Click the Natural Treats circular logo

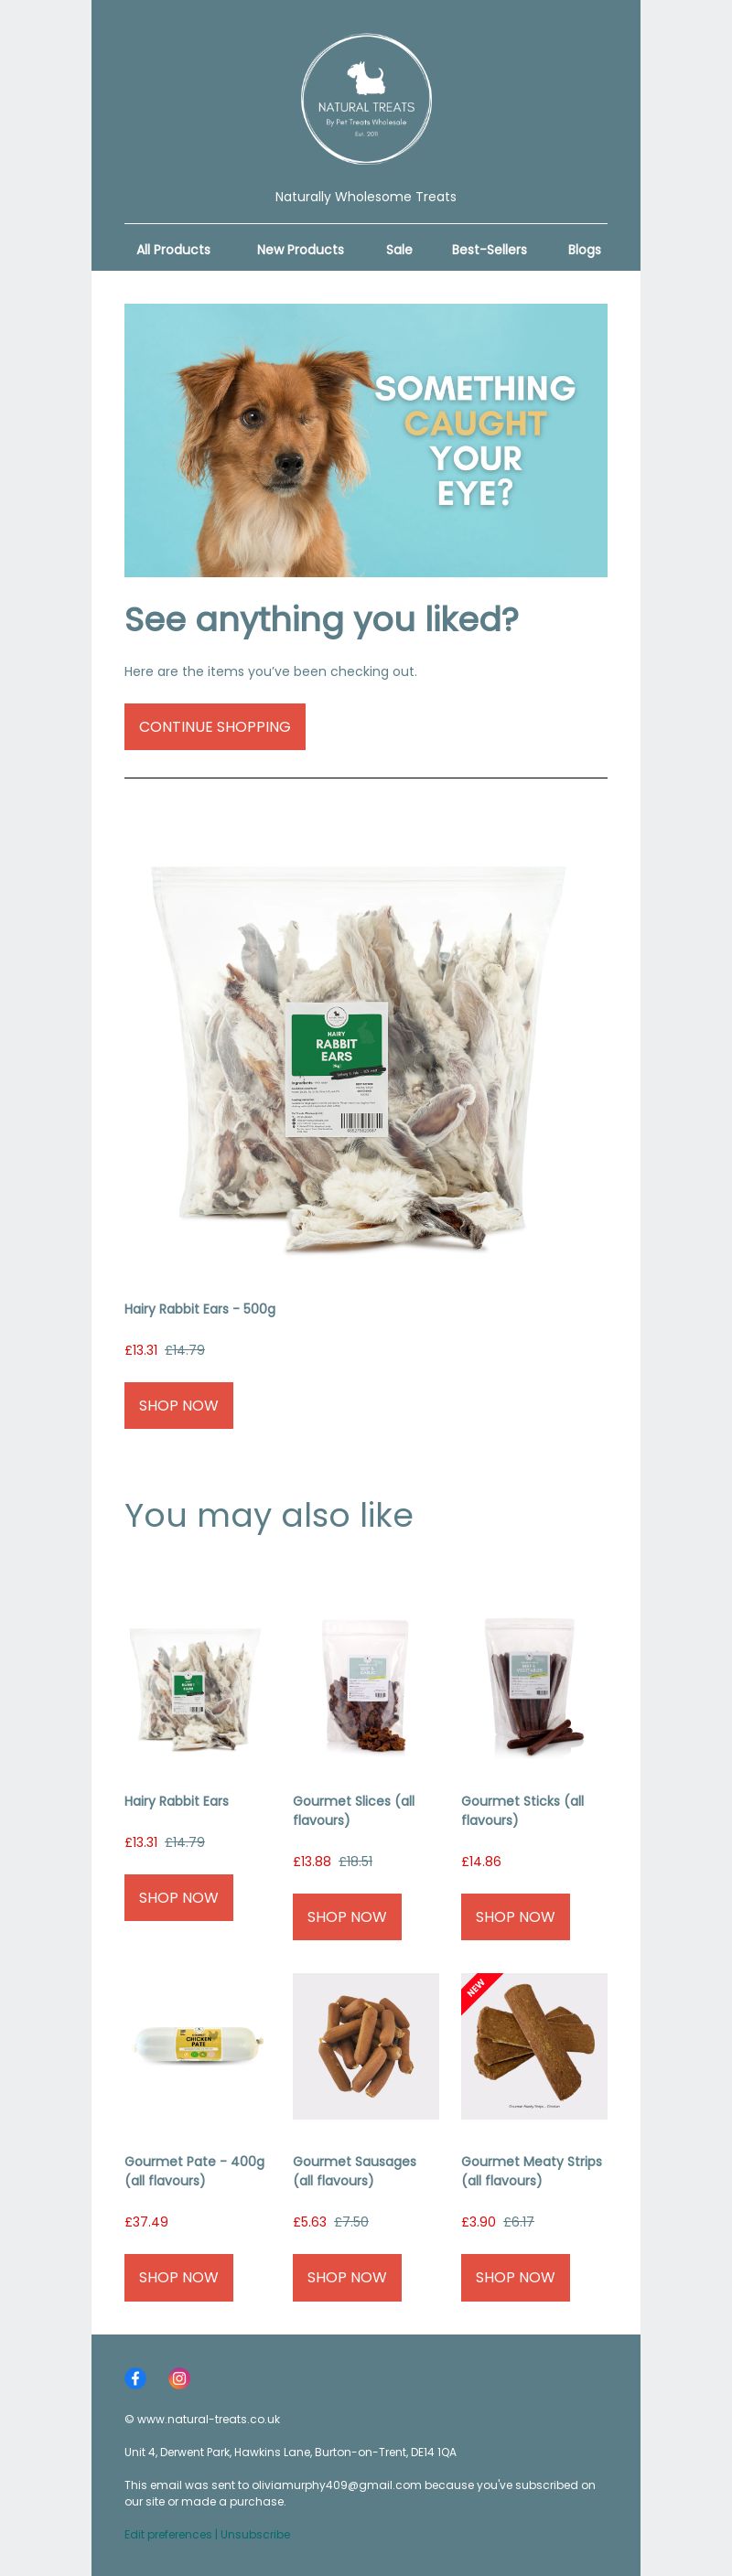pyautogui.click(x=366, y=99)
